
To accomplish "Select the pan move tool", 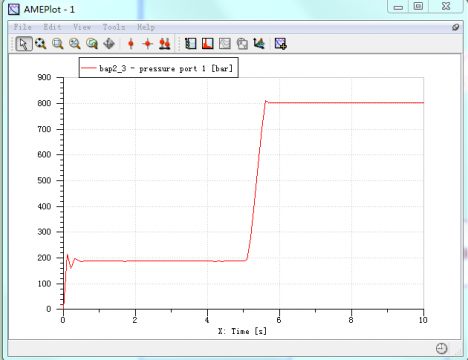I will [109, 44].
